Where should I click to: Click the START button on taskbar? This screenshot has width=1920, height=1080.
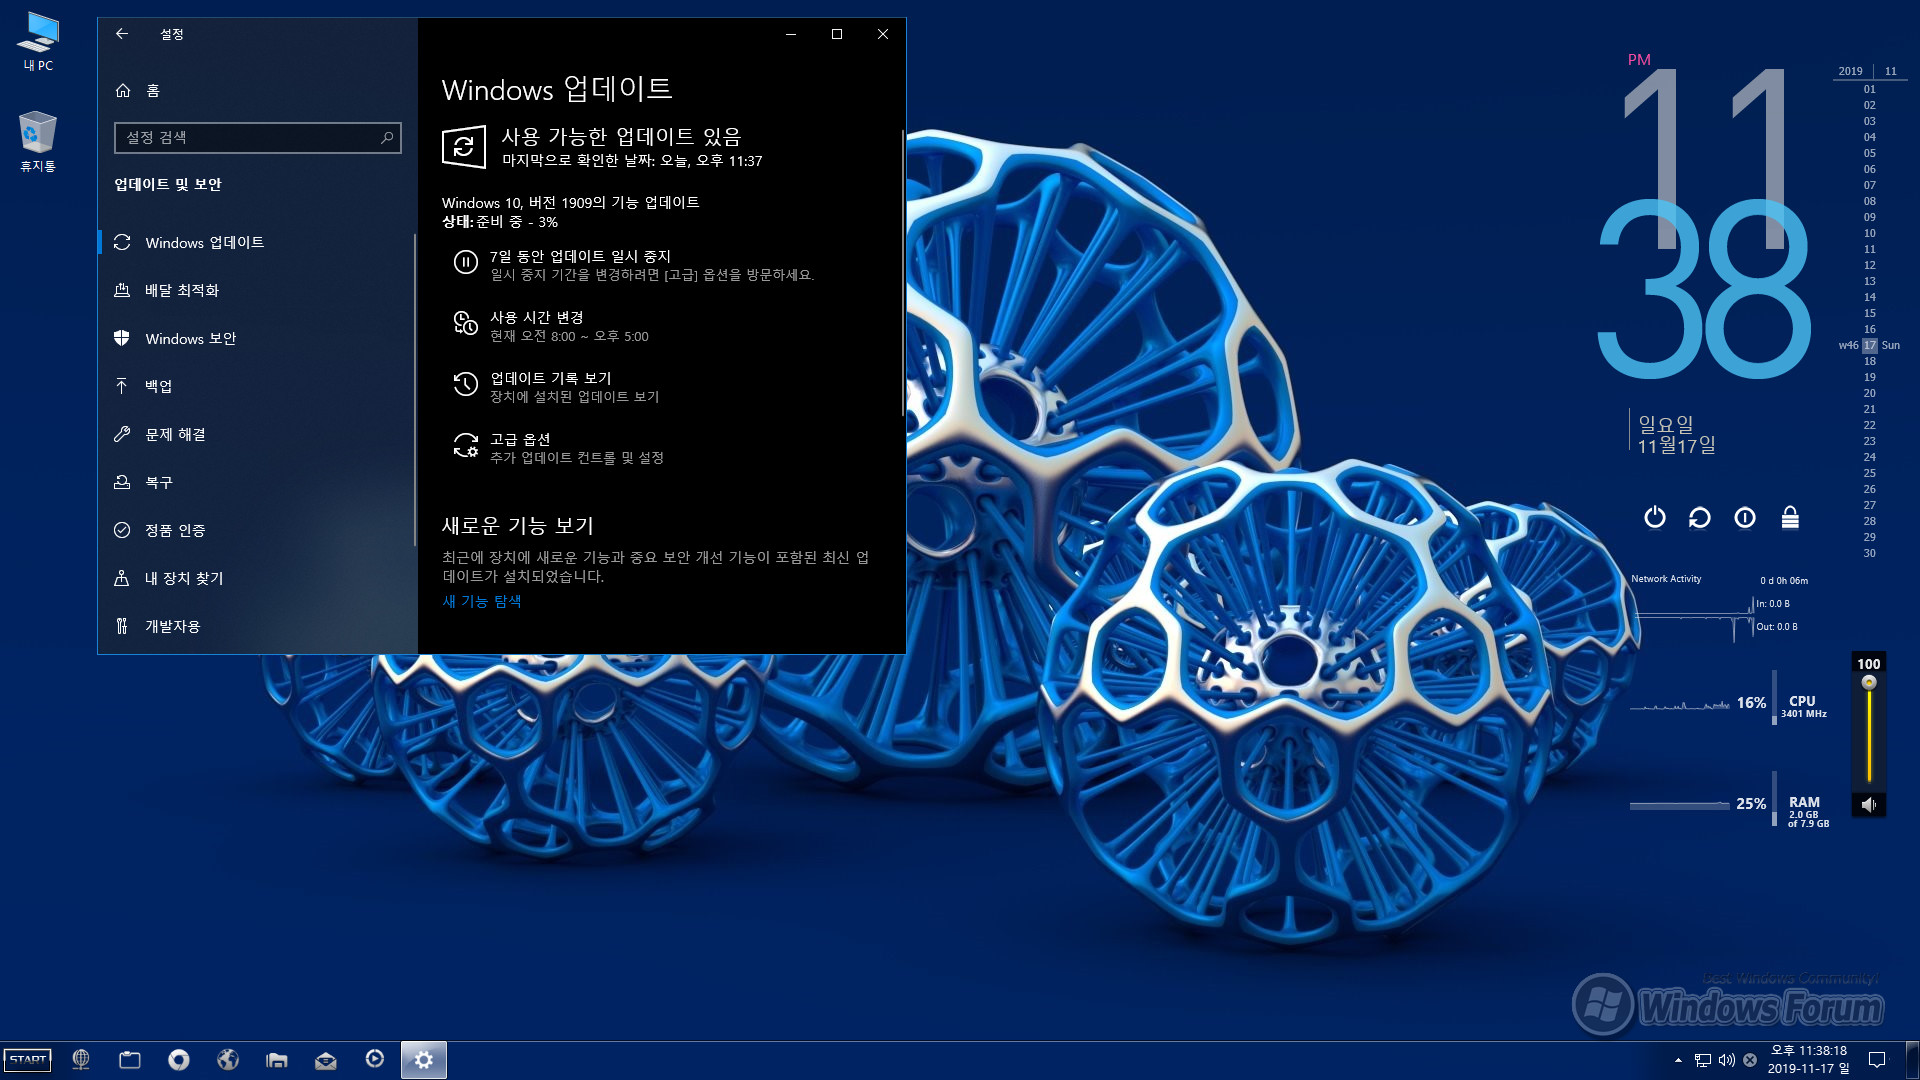coord(28,1060)
